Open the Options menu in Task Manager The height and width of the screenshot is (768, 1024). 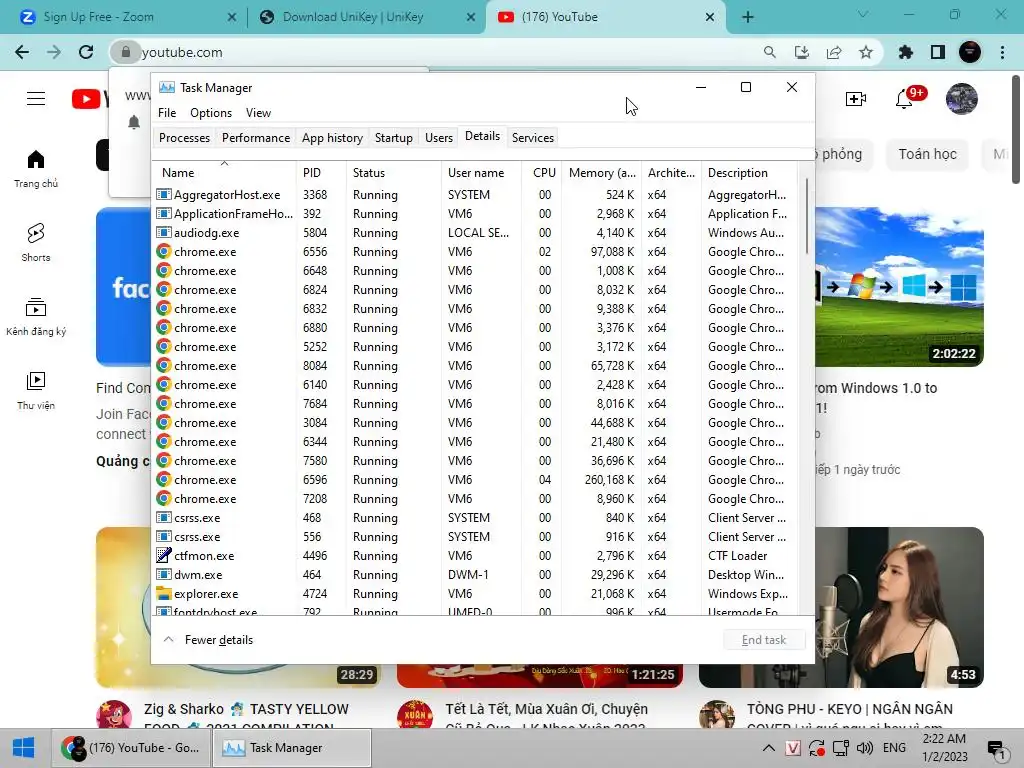pos(211,113)
